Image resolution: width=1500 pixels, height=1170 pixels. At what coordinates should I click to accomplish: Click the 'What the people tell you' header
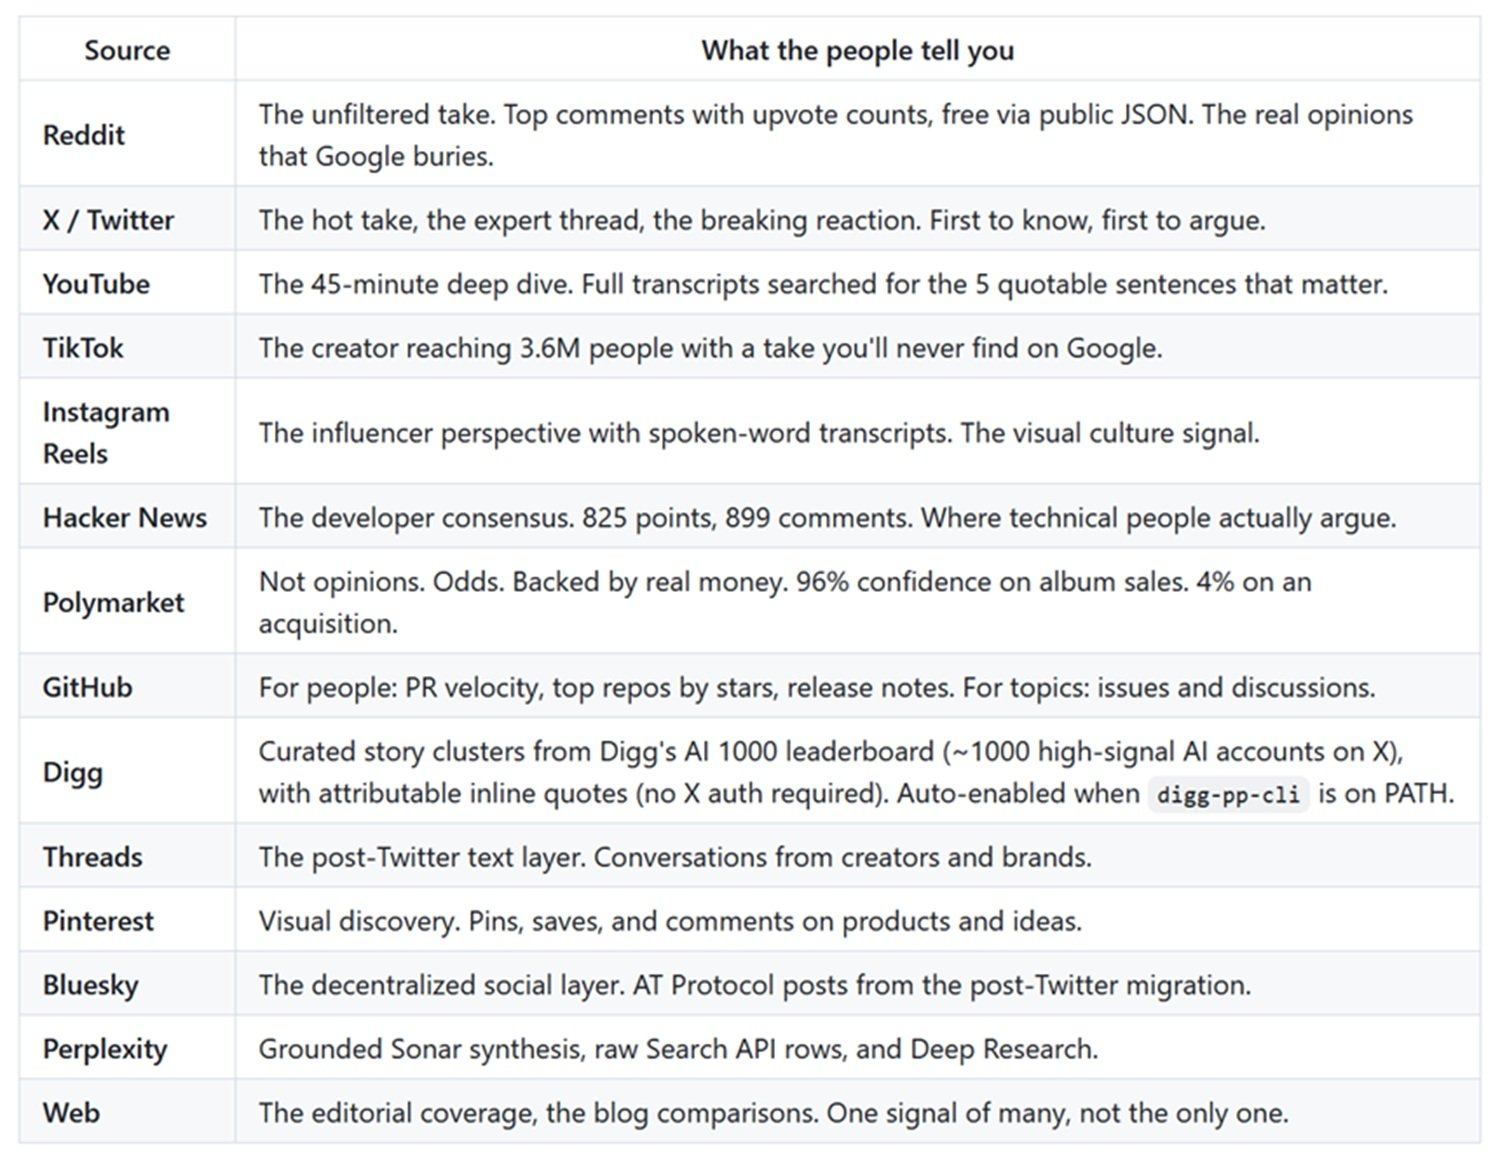click(x=857, y=50)
